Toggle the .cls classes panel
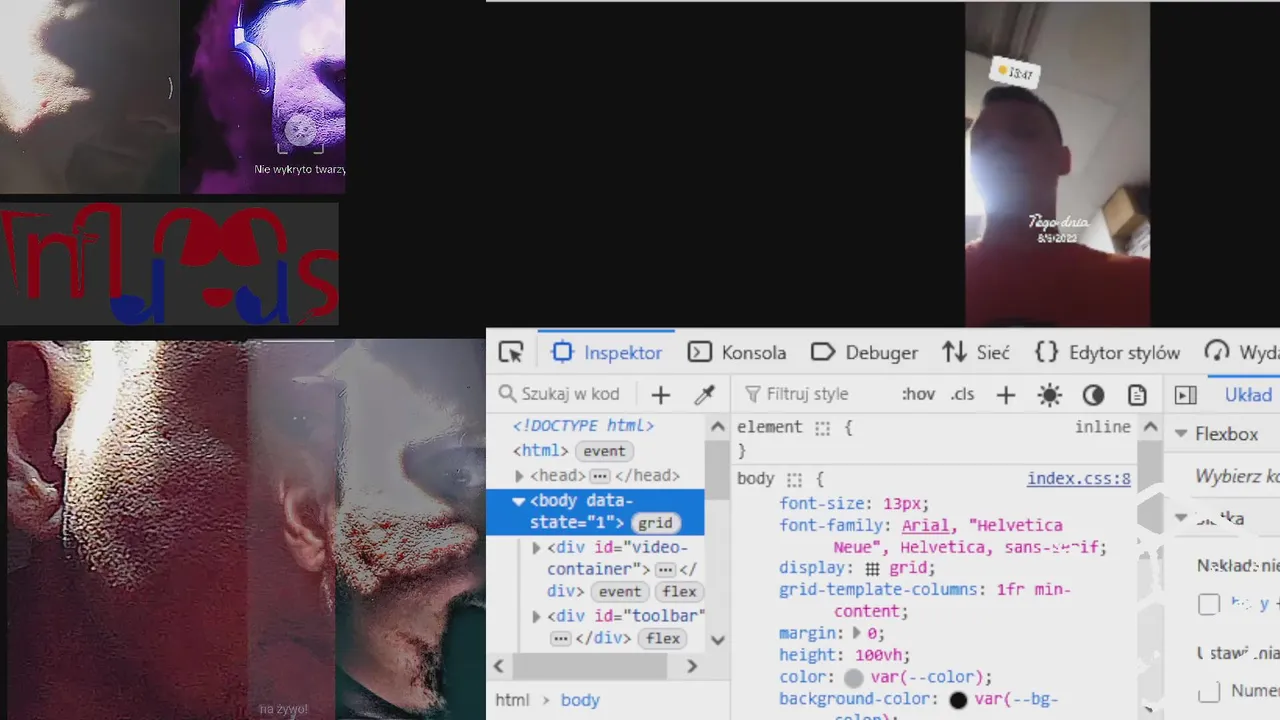The width and height of the screenshot is (1280, 720). (x=961, y=394)
